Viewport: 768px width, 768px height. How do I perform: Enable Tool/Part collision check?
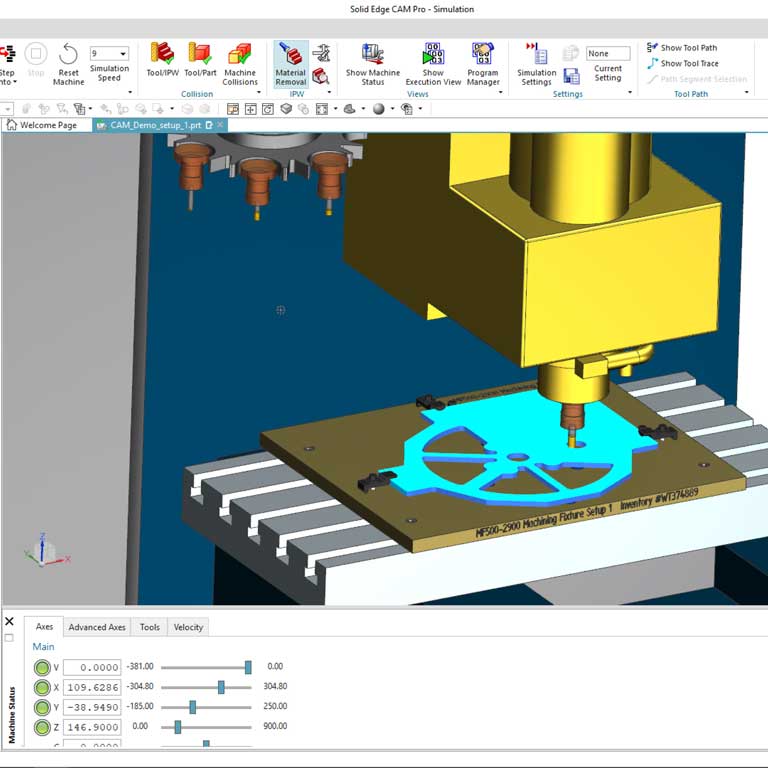[200, 53]
